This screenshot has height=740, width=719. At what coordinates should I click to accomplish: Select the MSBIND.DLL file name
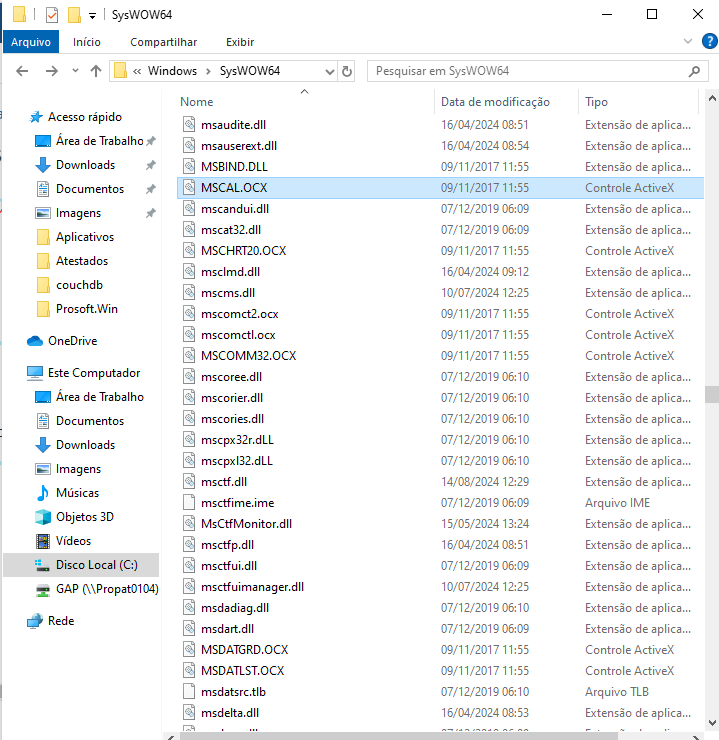234,167
